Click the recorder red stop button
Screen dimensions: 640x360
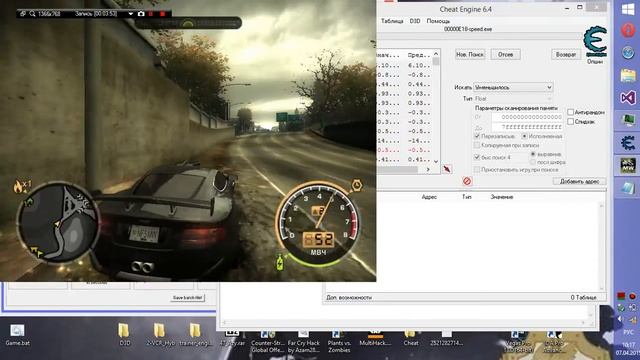162,14
